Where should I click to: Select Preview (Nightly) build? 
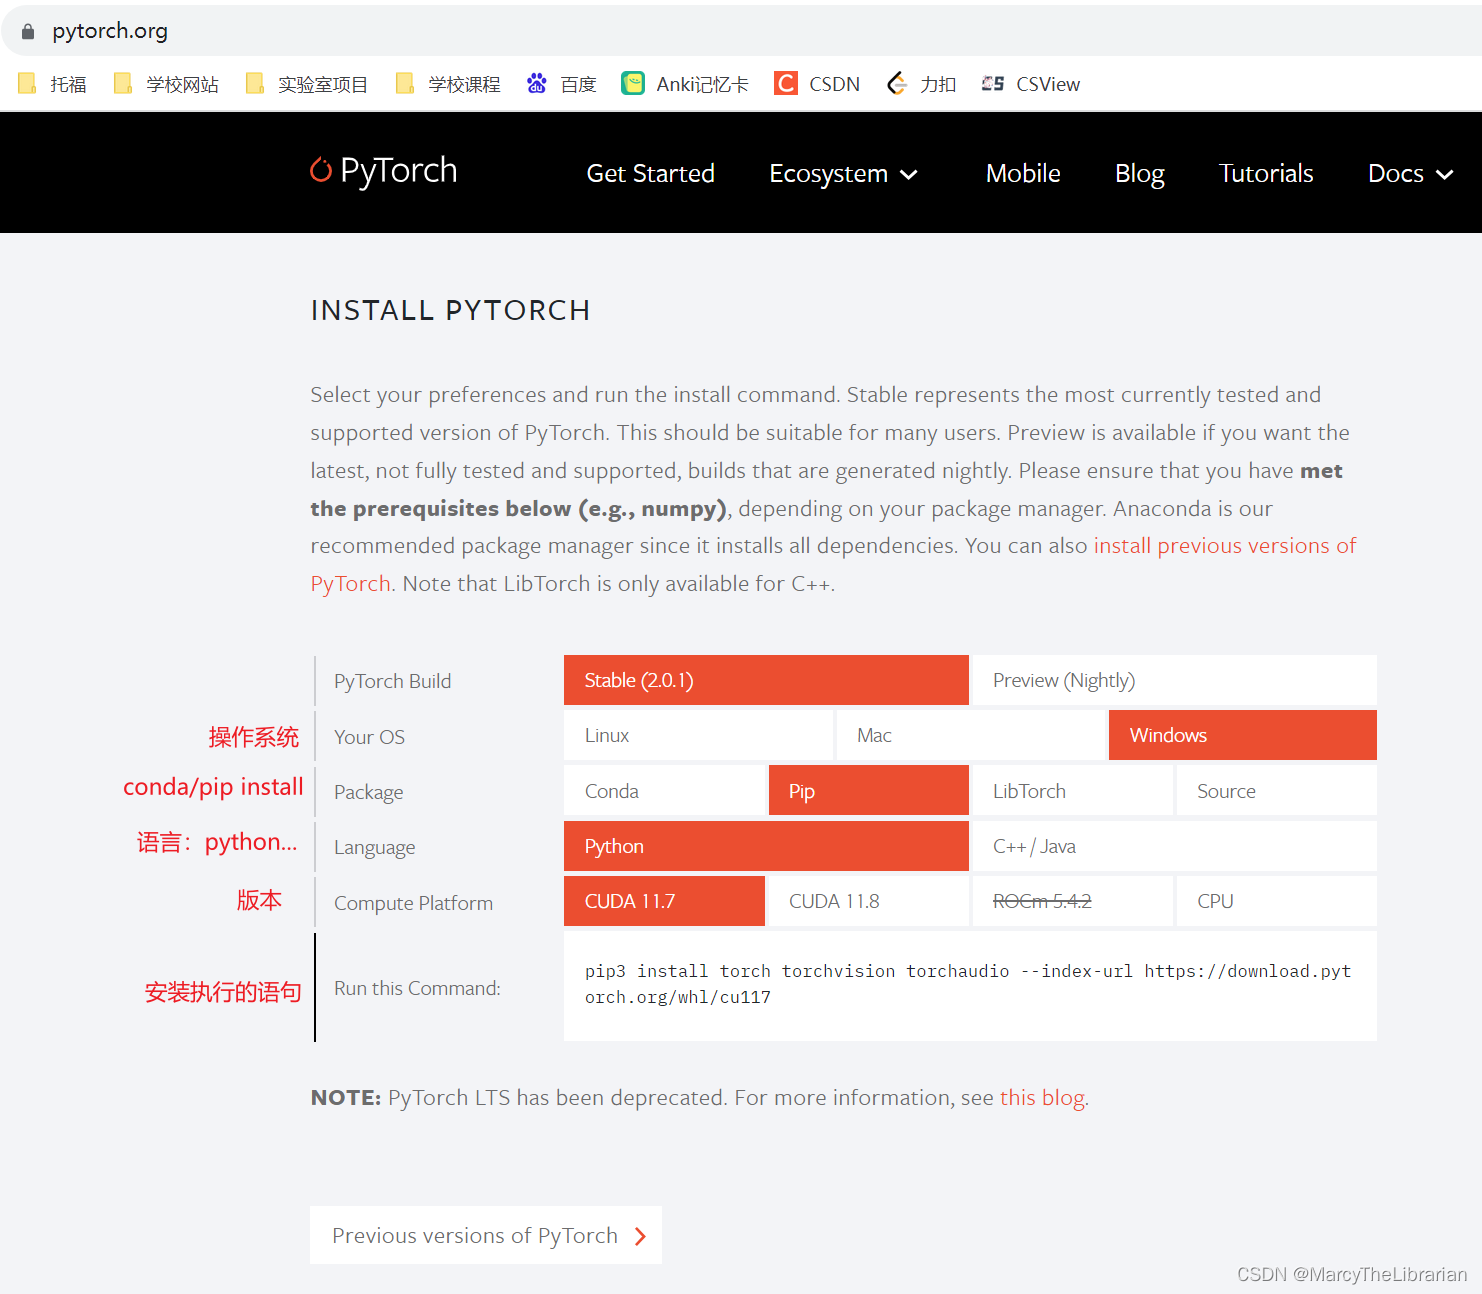pos(1174,680)
